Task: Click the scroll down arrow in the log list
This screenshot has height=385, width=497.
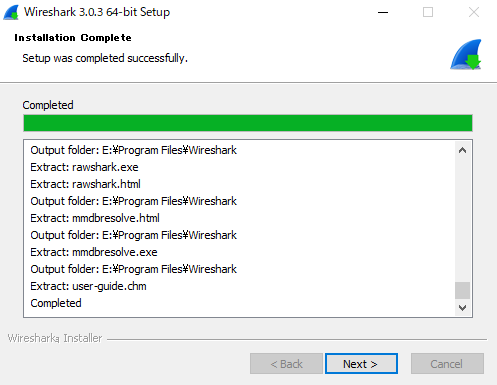Action: tap(462, 307)
